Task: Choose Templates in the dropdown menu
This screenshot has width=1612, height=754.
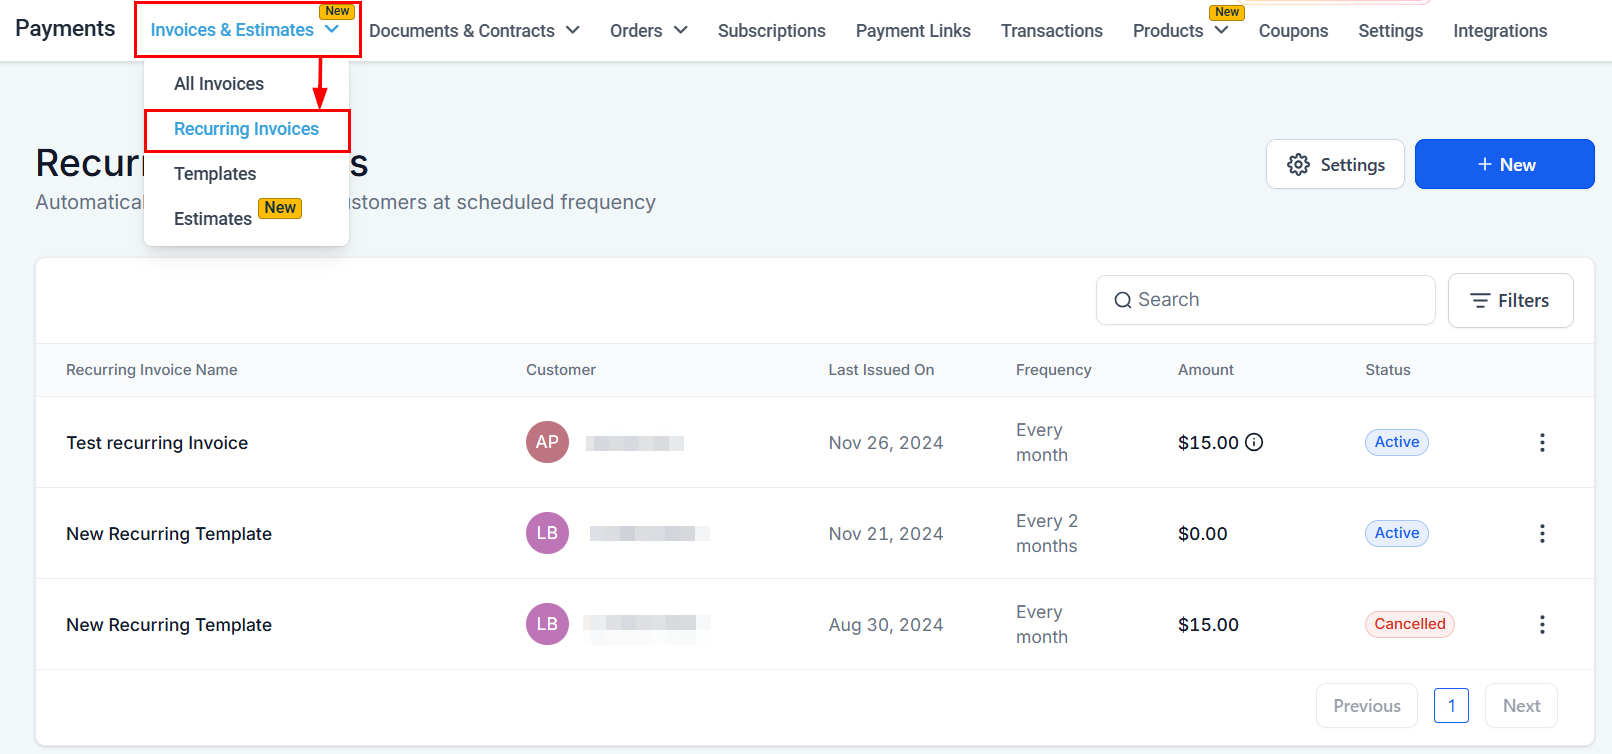Action: point(215,174)
